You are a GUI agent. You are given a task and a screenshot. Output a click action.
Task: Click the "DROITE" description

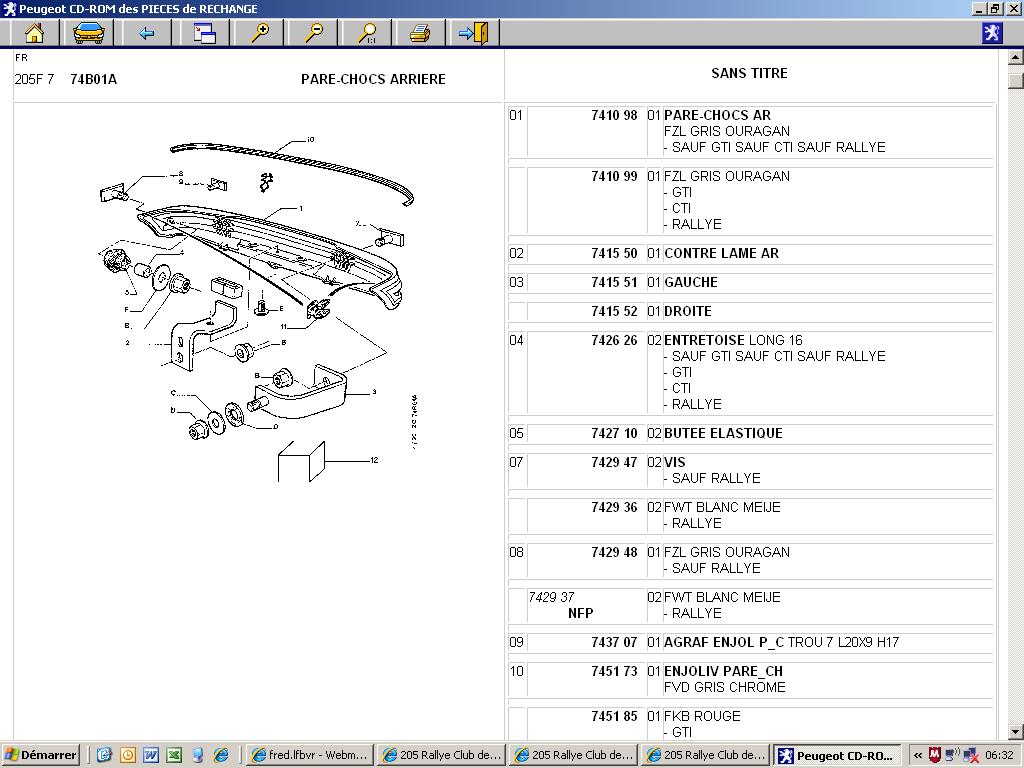pos(688,312)
